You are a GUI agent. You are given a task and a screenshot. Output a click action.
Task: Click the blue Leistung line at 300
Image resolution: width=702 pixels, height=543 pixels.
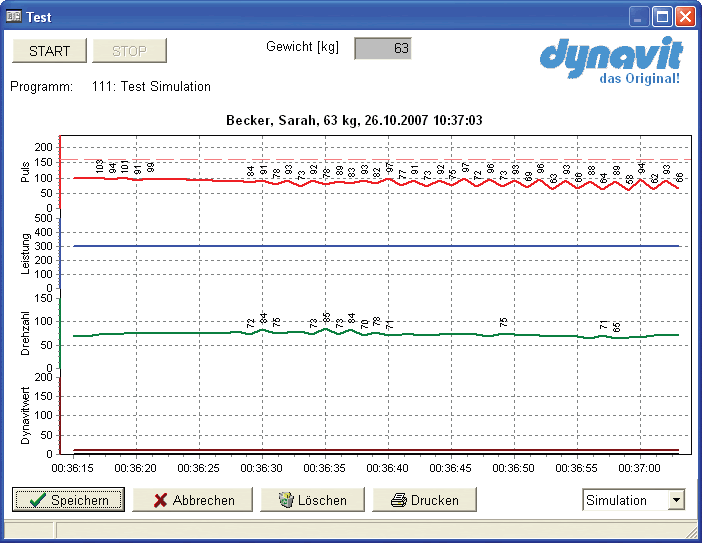(x=376, y=246)
